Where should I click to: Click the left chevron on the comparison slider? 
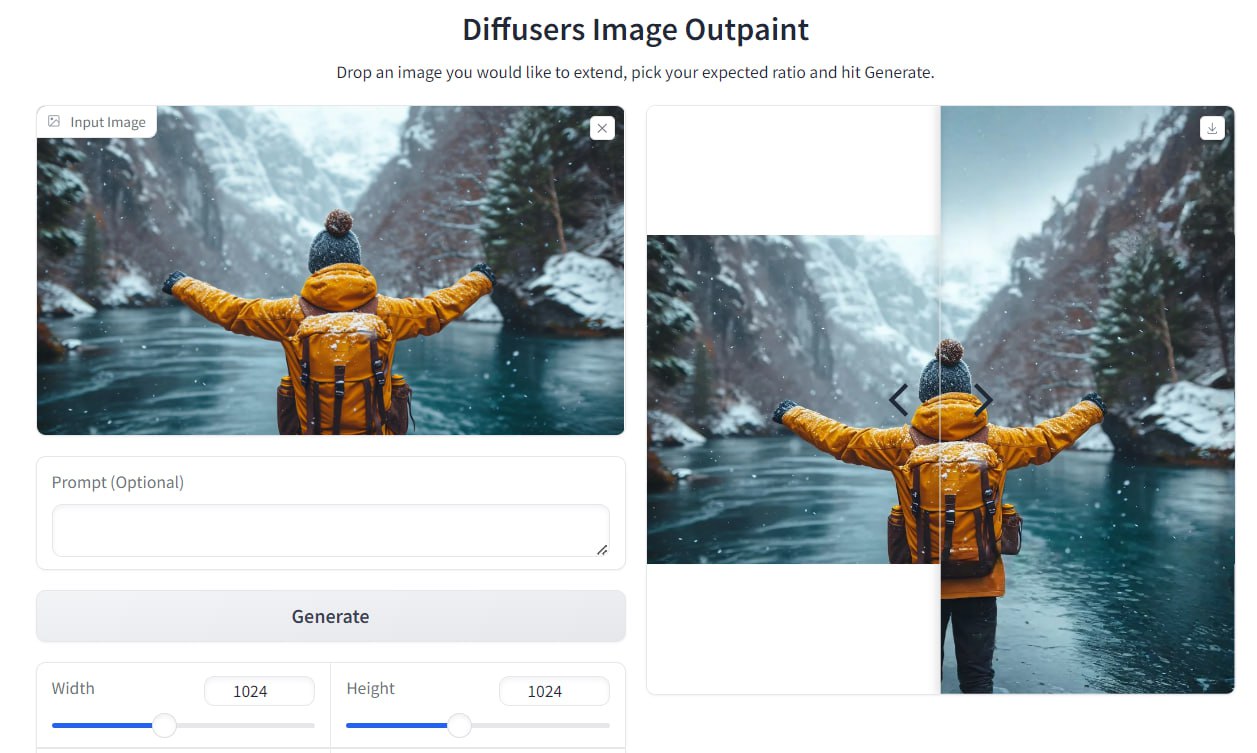899,400
